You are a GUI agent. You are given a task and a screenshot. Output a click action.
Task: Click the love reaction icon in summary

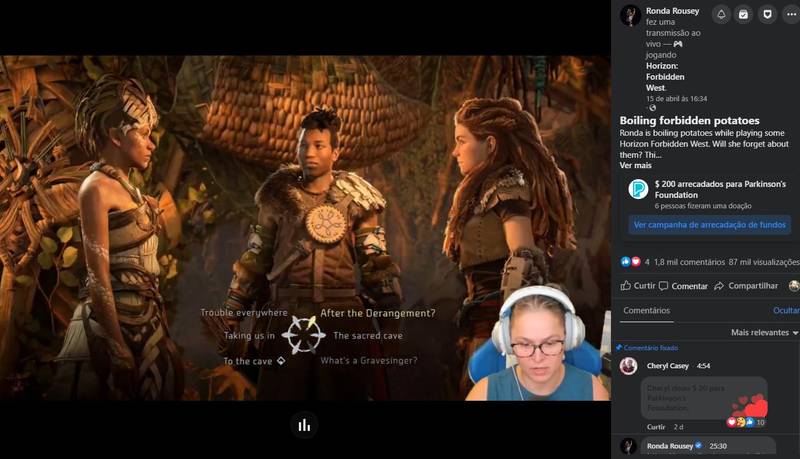click(635, 262)
